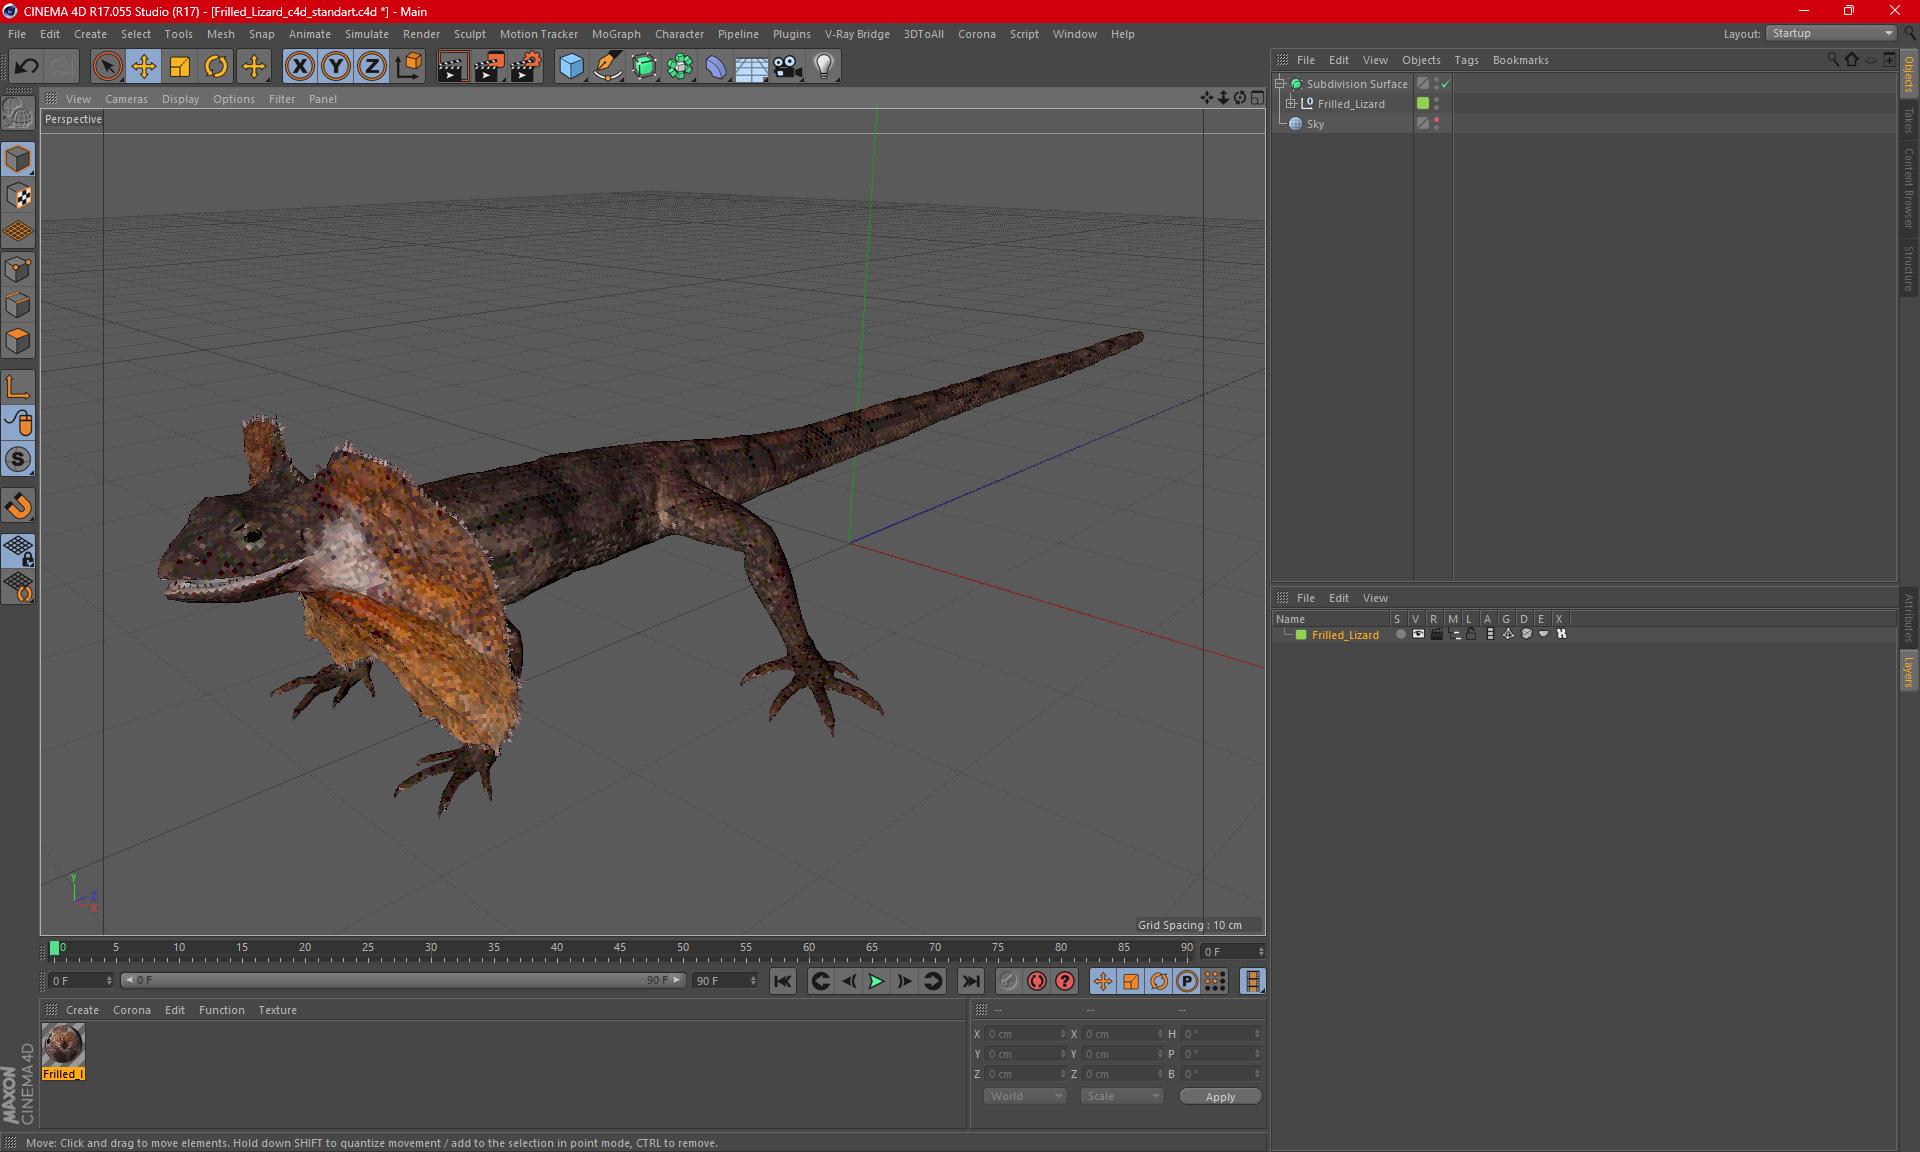Viewport: 1920px width, 1152px height.
Task: Click the end frame 90 F field
Action: [x=726, y=981]
